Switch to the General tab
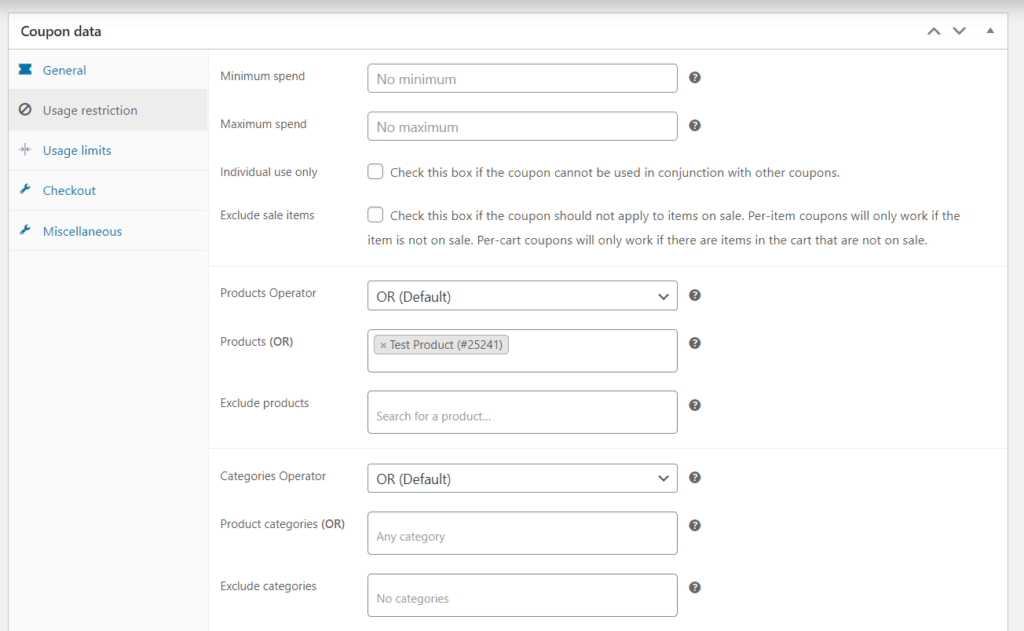The height and width of the screenshot is (631, 1024). (x=64, y=70)
